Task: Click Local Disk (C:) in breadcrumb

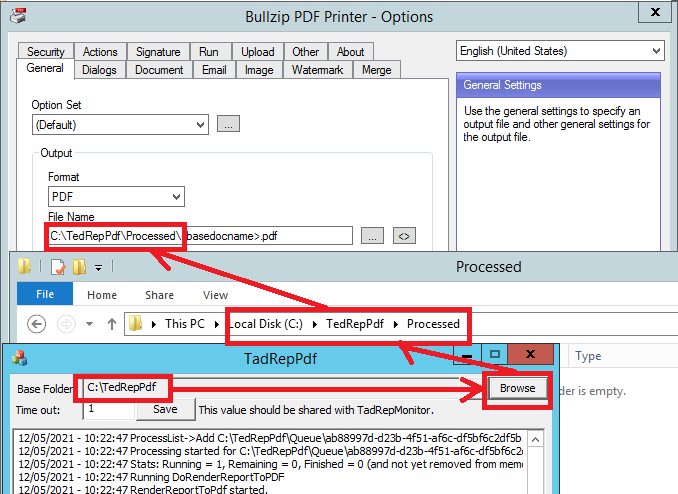Action: 265,324
